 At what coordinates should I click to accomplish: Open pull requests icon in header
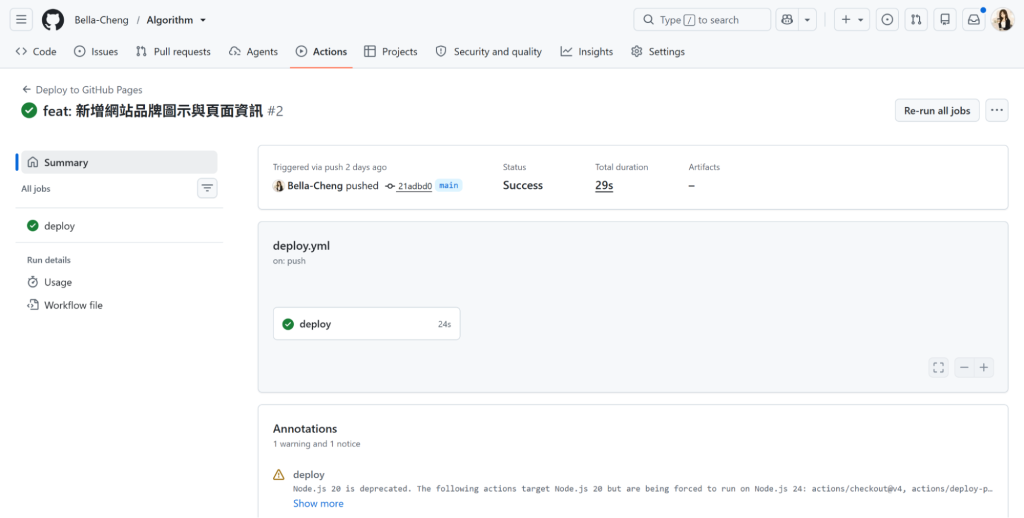[916, 20]
